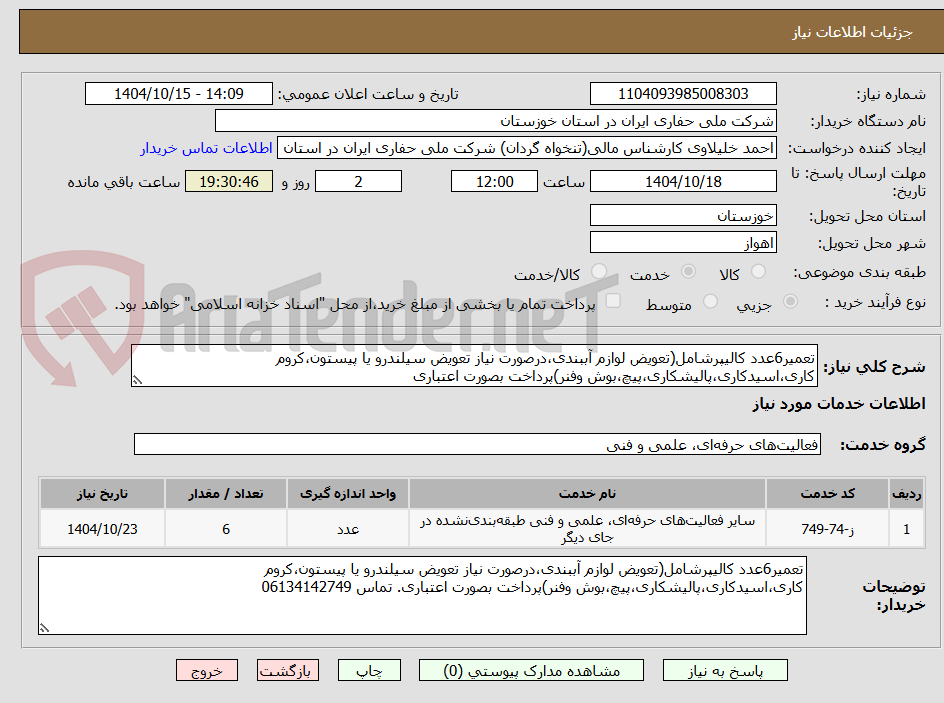Click the توضیحات خریدار text area
This screenshot has width=944, height=703.
coord(422,595)
